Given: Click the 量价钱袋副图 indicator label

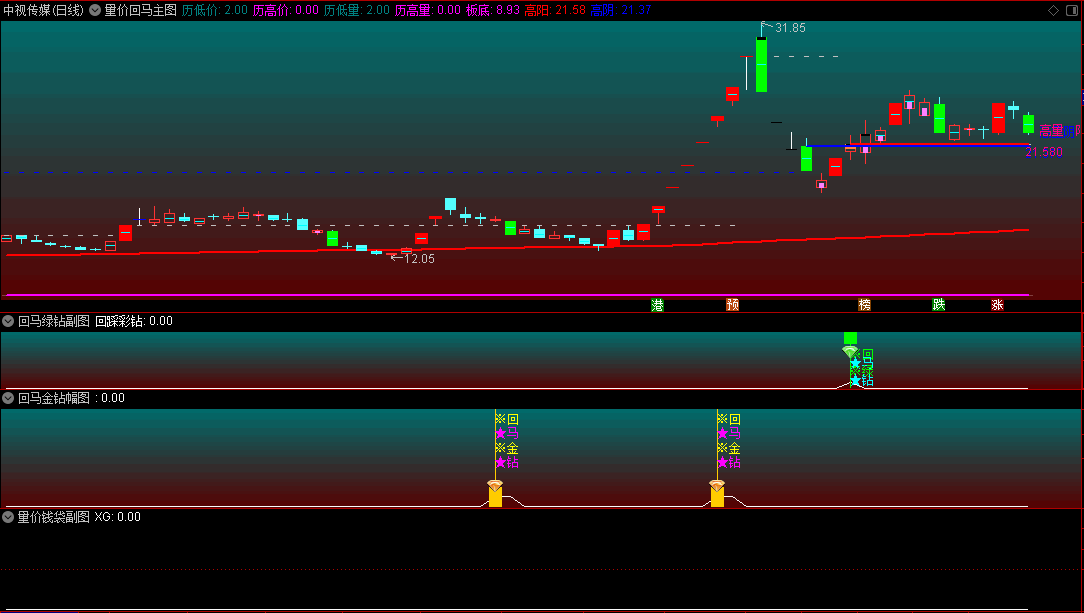Looking at the screenshot, I should click(54, 517).
